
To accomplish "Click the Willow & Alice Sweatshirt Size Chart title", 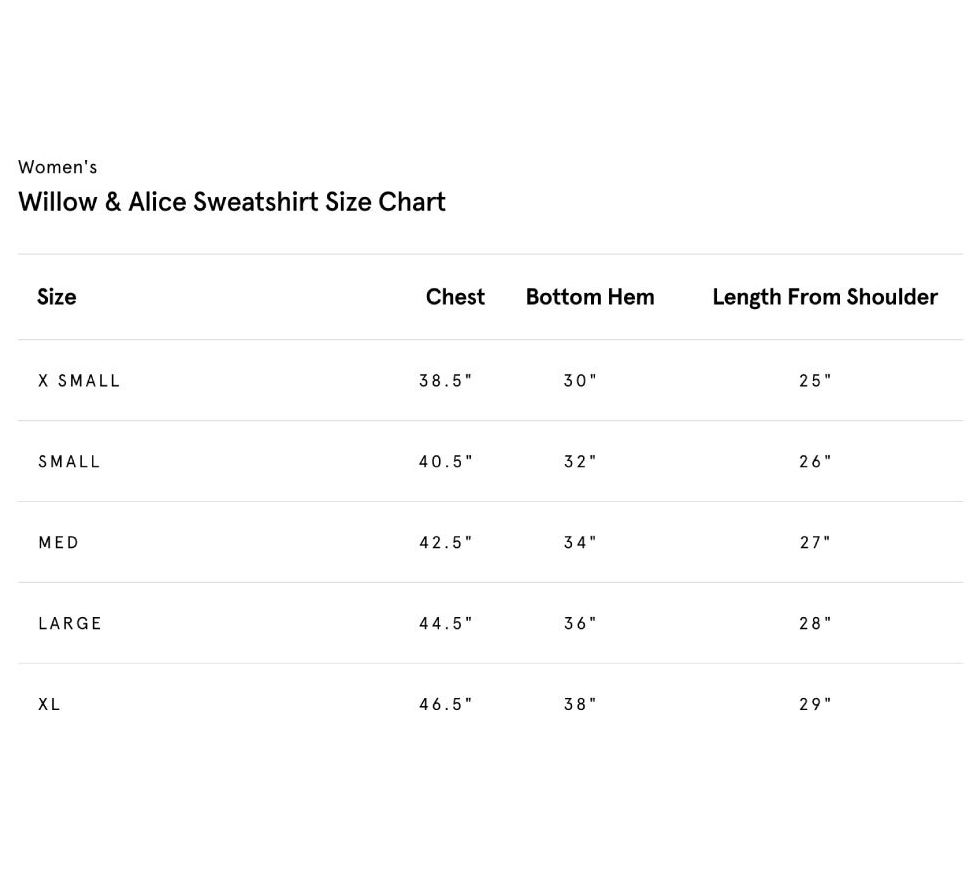I will coord(232,202).
